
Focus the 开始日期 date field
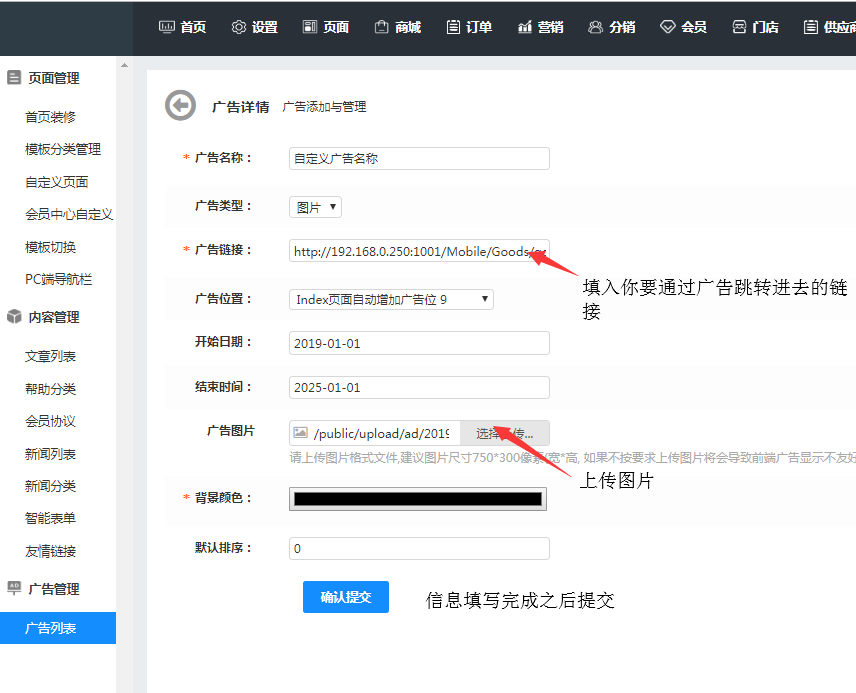click(419, 343)
